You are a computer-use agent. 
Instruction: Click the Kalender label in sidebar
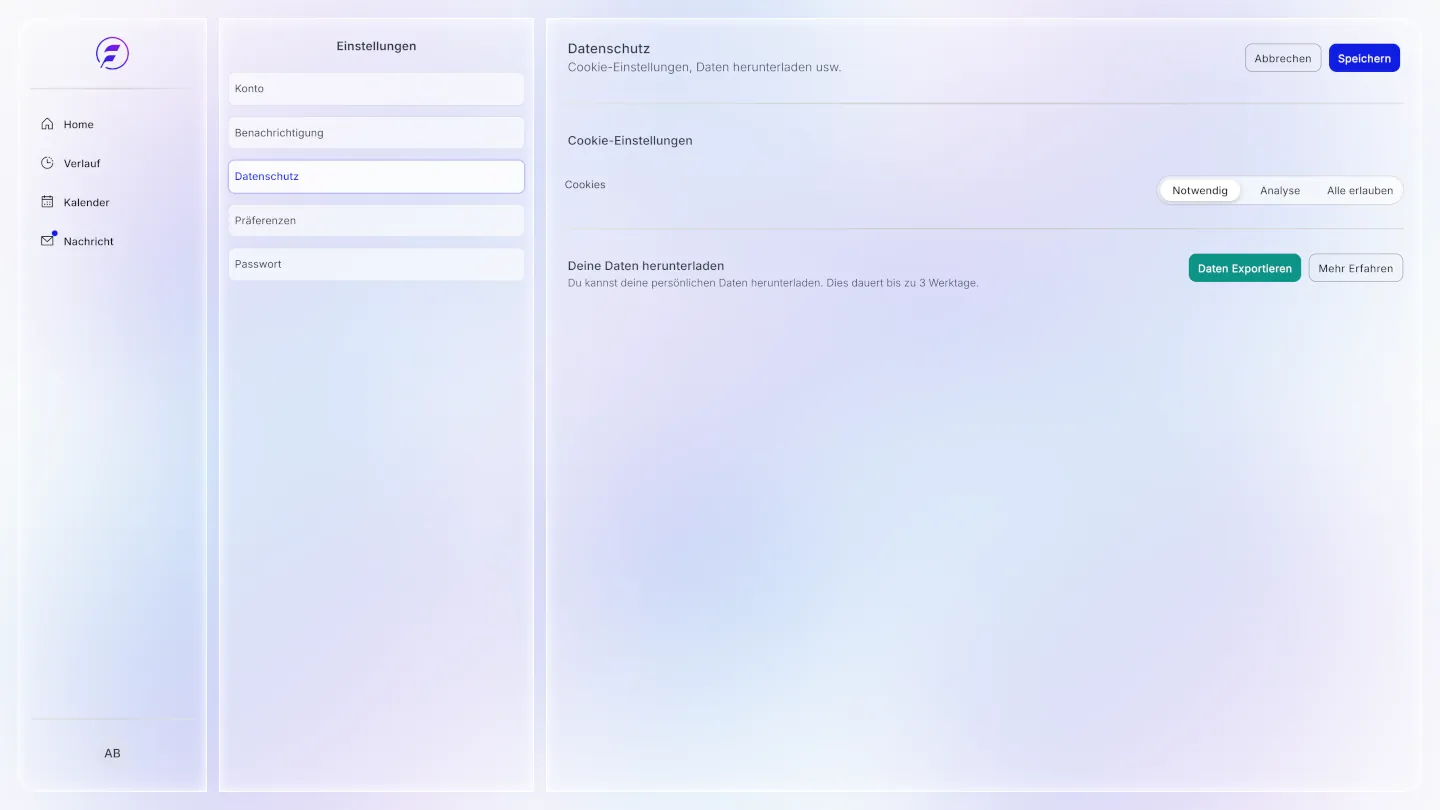[87, 203]
